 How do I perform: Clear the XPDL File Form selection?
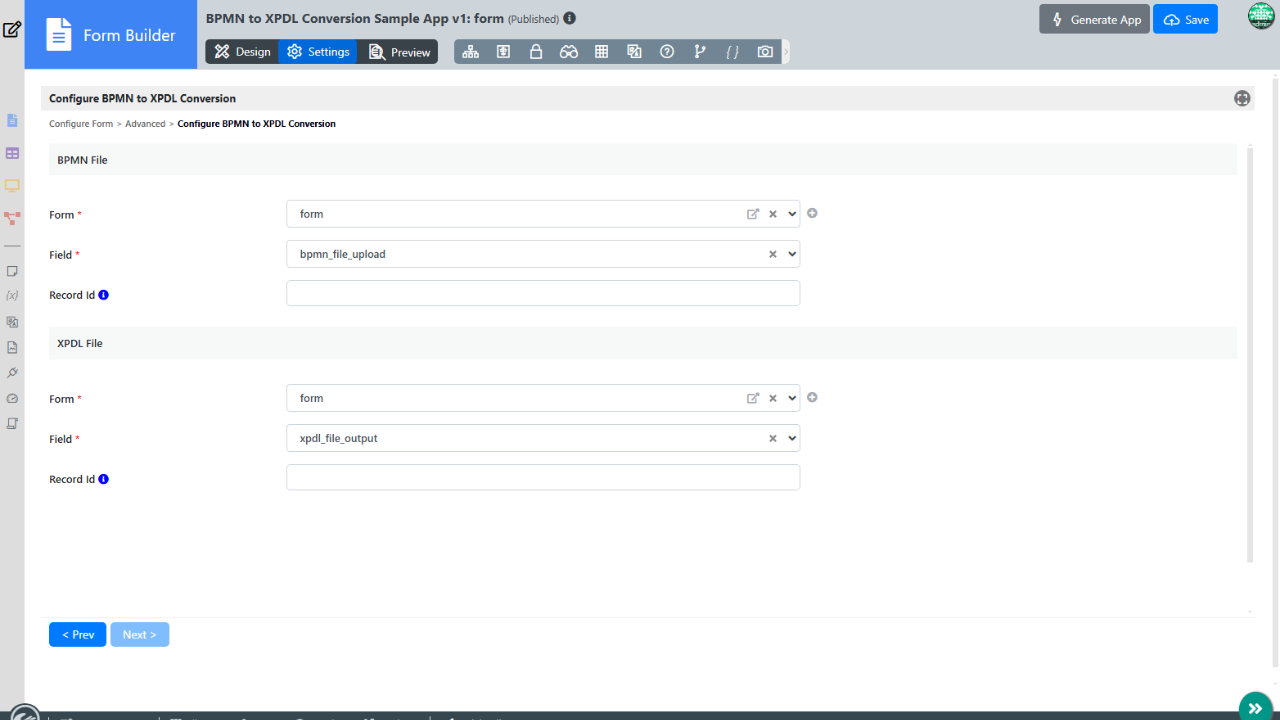click(772, 398)
